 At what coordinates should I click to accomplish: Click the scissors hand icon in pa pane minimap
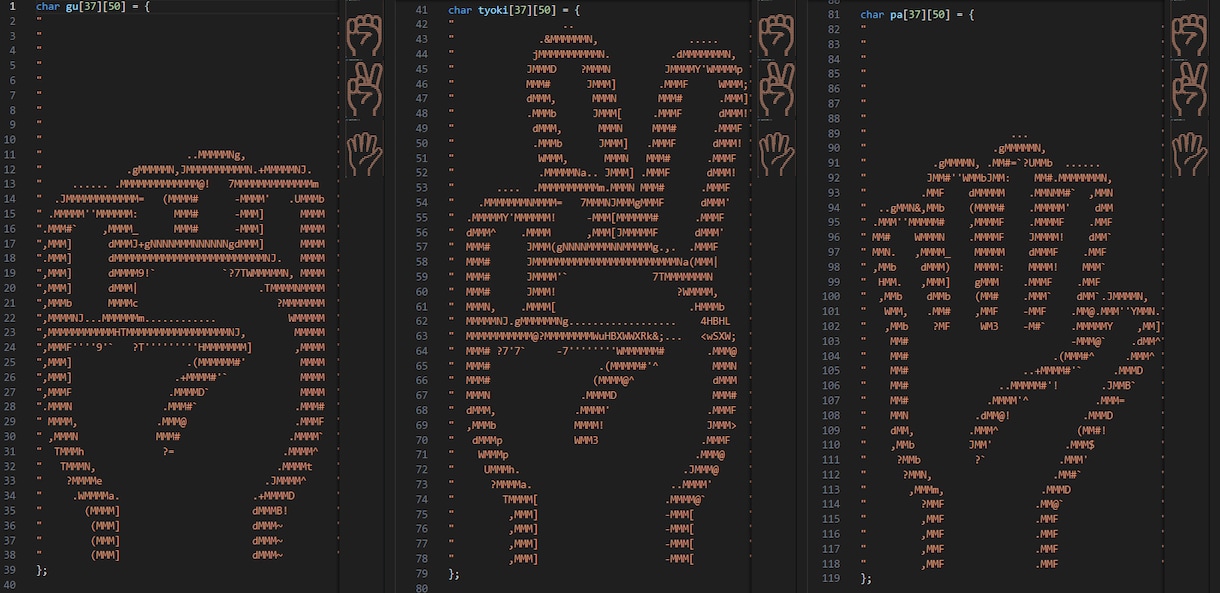(1189, 90)
